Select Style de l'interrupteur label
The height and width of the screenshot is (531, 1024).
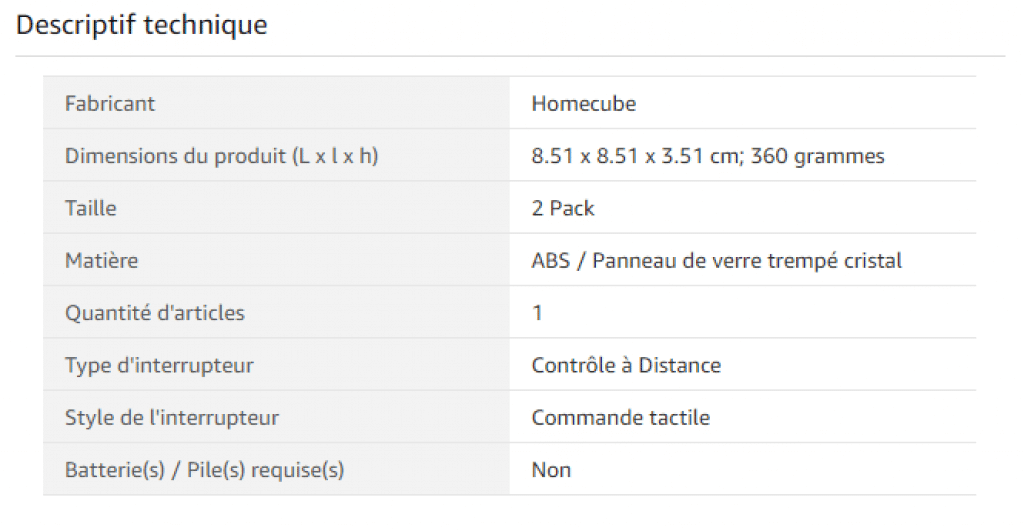172,417
